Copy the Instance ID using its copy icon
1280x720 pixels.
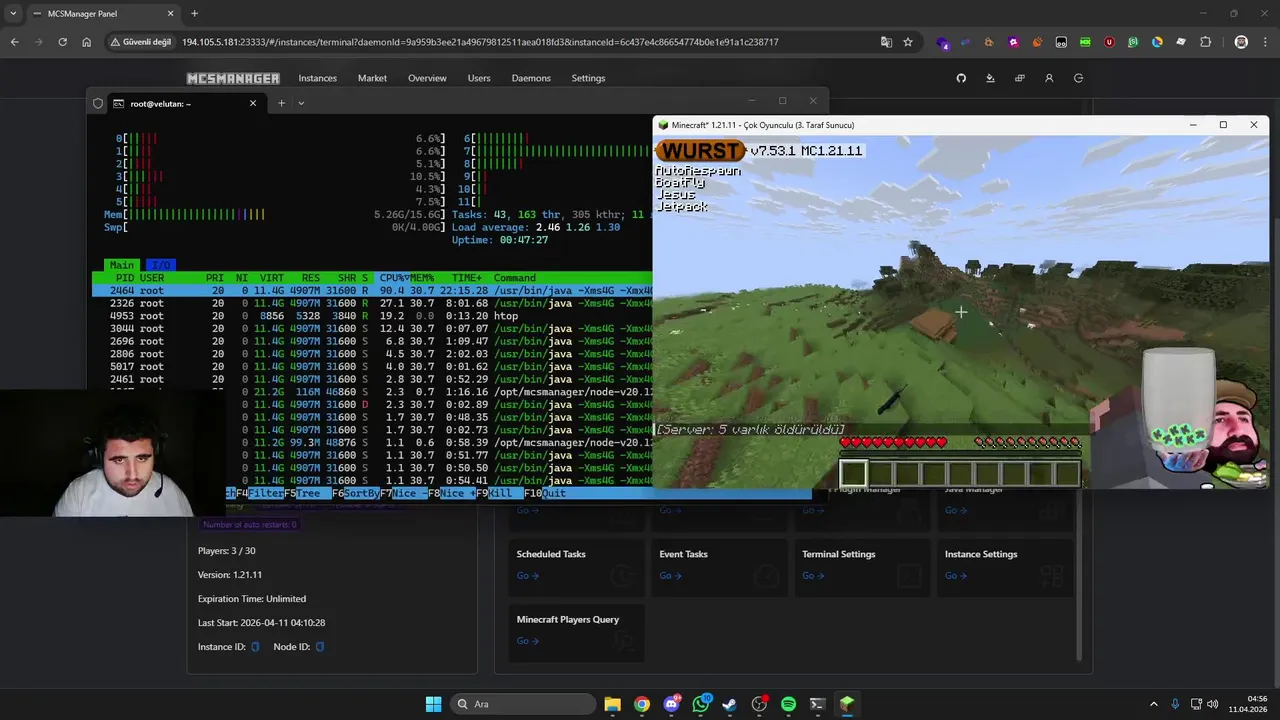point(255,647)
